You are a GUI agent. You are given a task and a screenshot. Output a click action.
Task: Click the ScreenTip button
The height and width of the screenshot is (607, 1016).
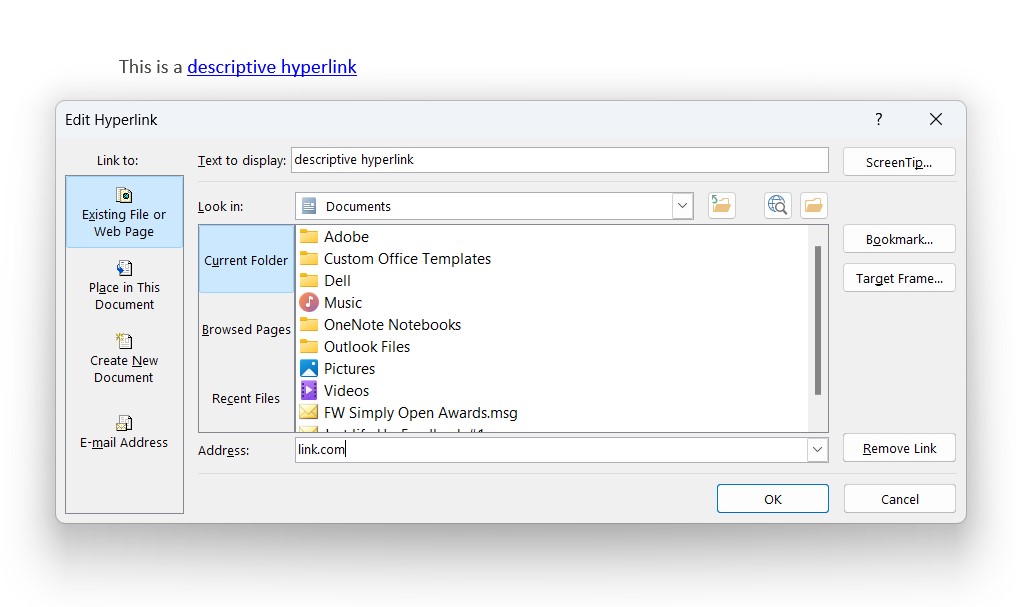point(899,162)
